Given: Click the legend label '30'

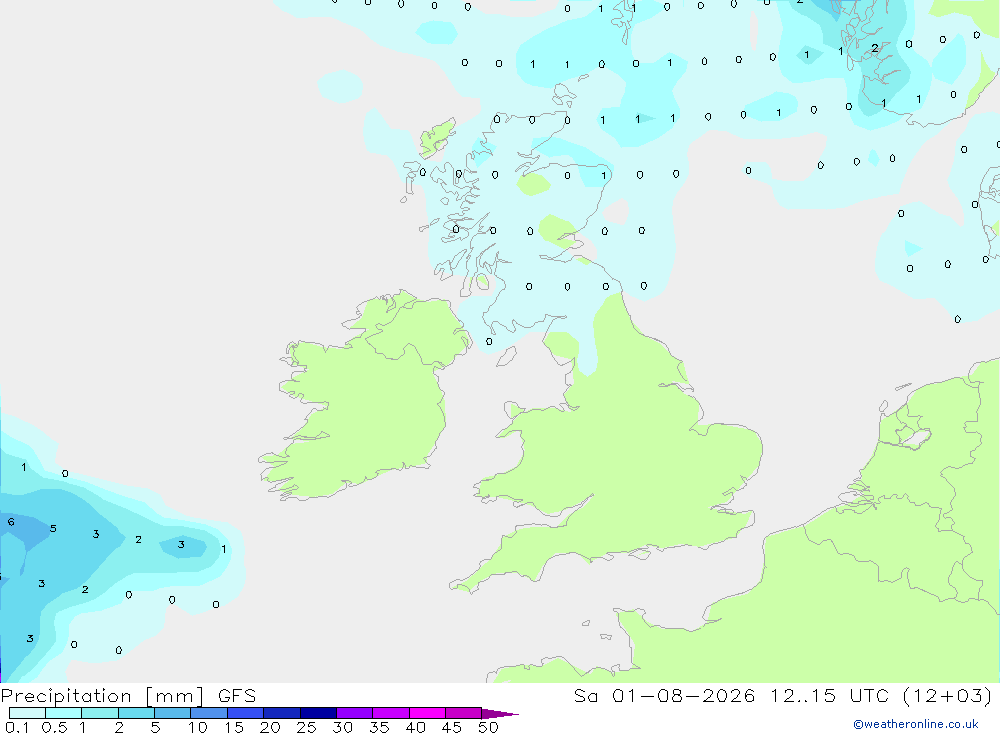Looking at the screenshot, I should pos(342,727).
